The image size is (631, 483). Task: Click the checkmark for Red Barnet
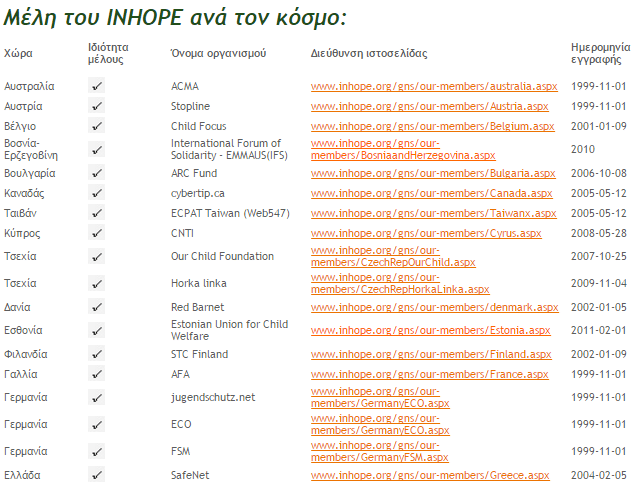[96, 307]
